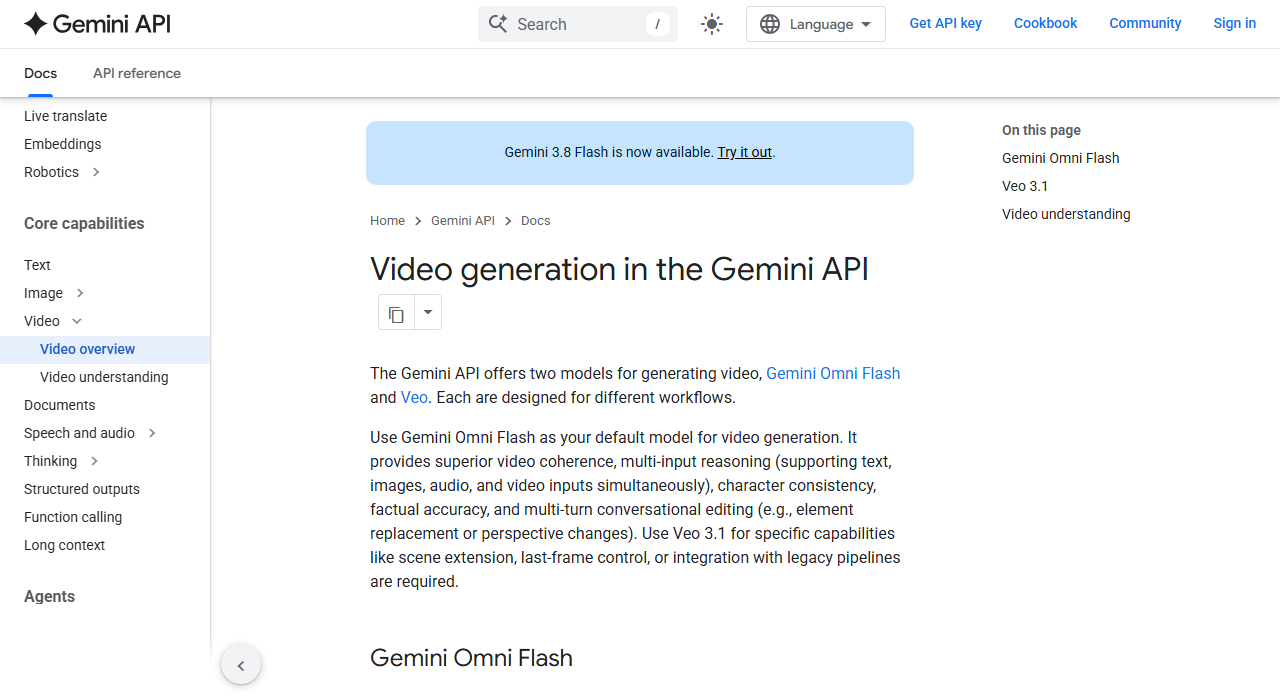
Task: Switch to the Docs tab
Action: 41,73
